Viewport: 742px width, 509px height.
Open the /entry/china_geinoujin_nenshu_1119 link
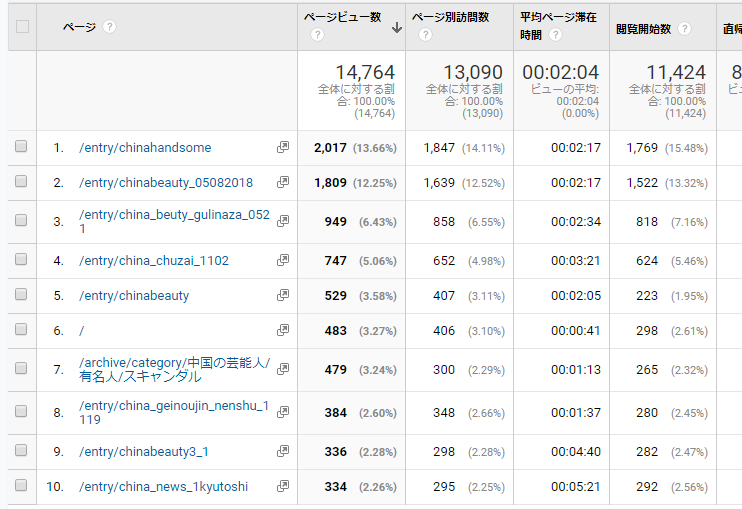coord(174,412)
